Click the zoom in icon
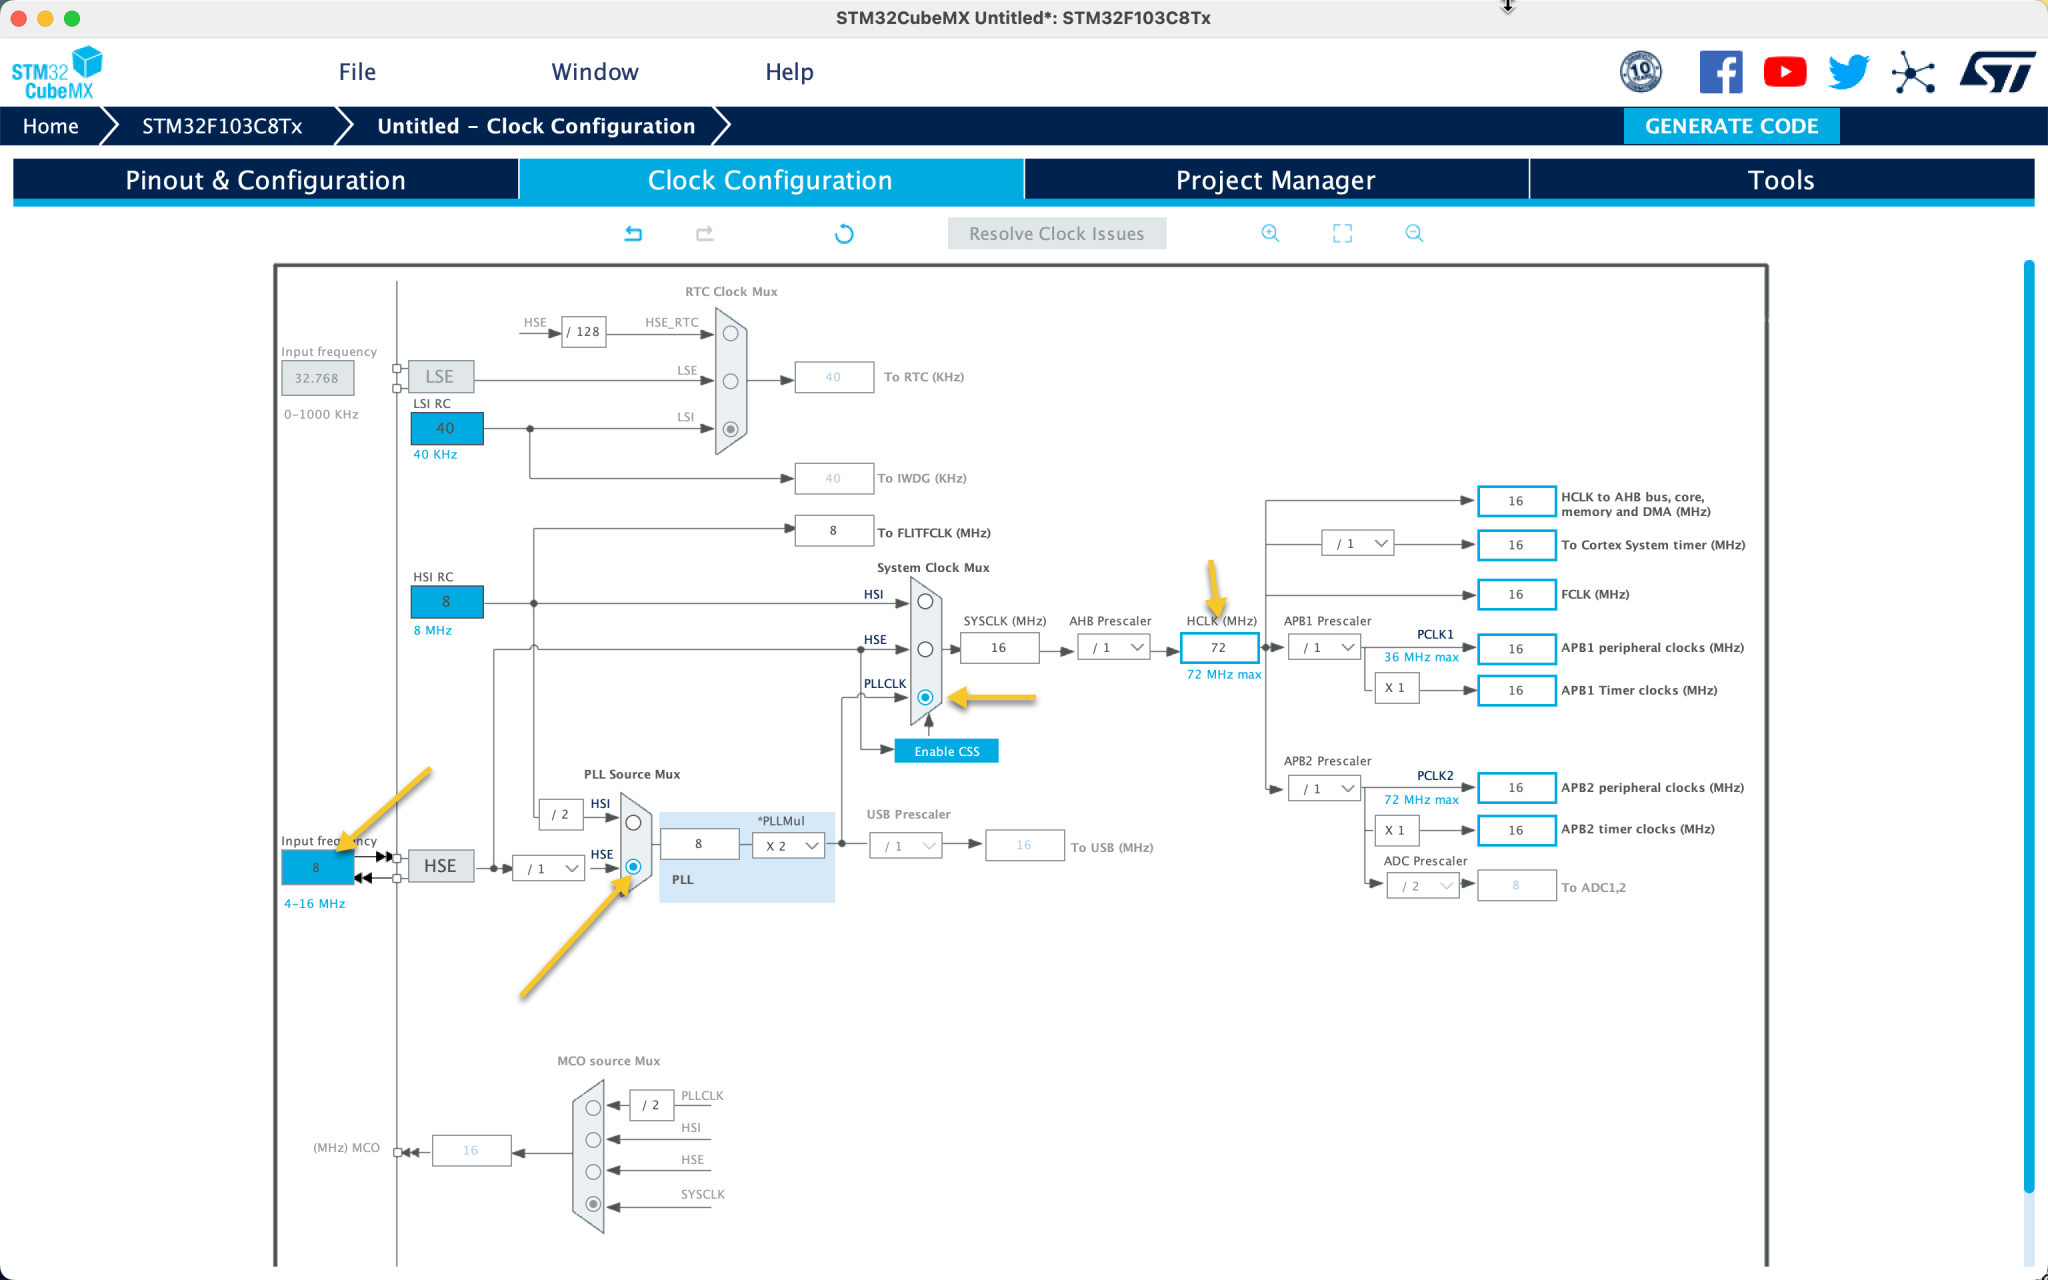This screenshot has width=2048, height=1280. point(1270,233)
